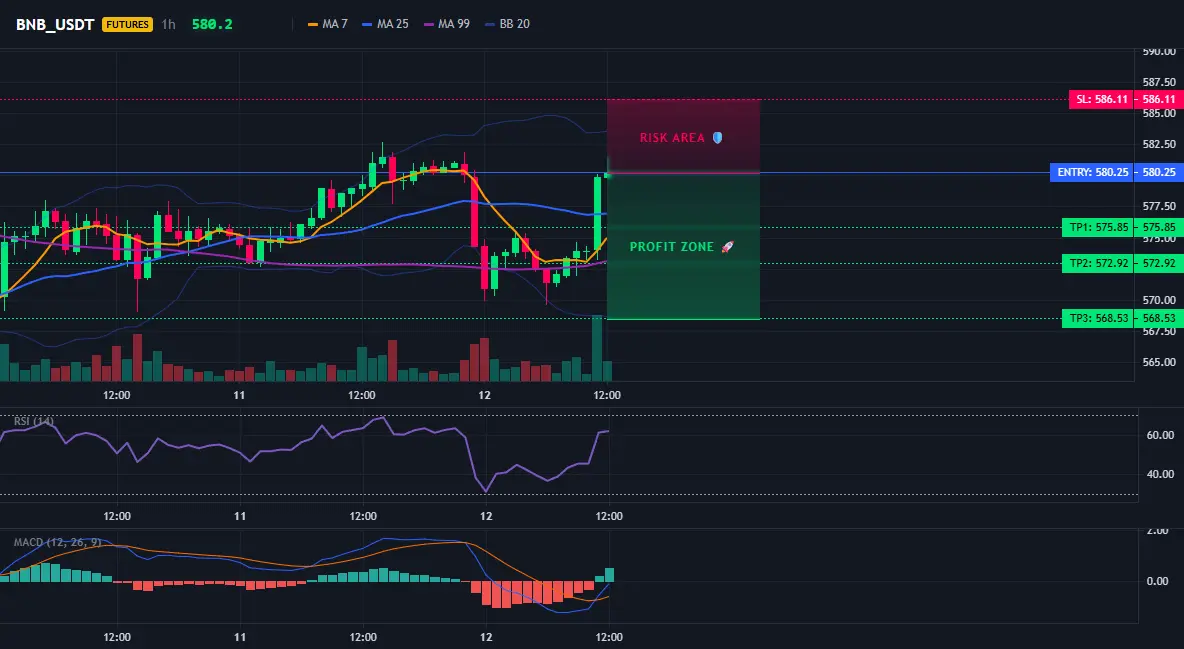
Task: Click the RSI (14) indicator label
Action: click(x=34, y=421)
